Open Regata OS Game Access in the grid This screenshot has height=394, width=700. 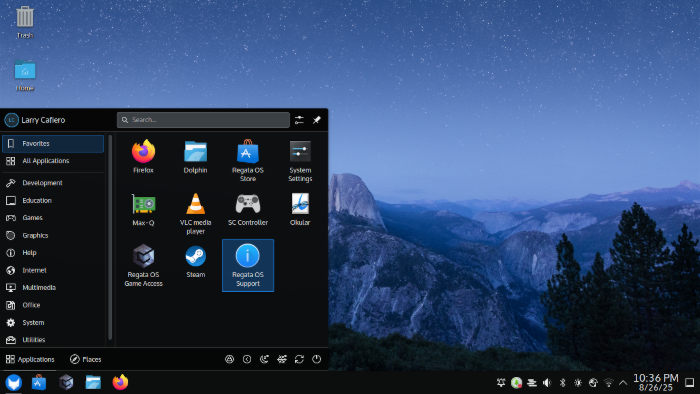[143, 265]
